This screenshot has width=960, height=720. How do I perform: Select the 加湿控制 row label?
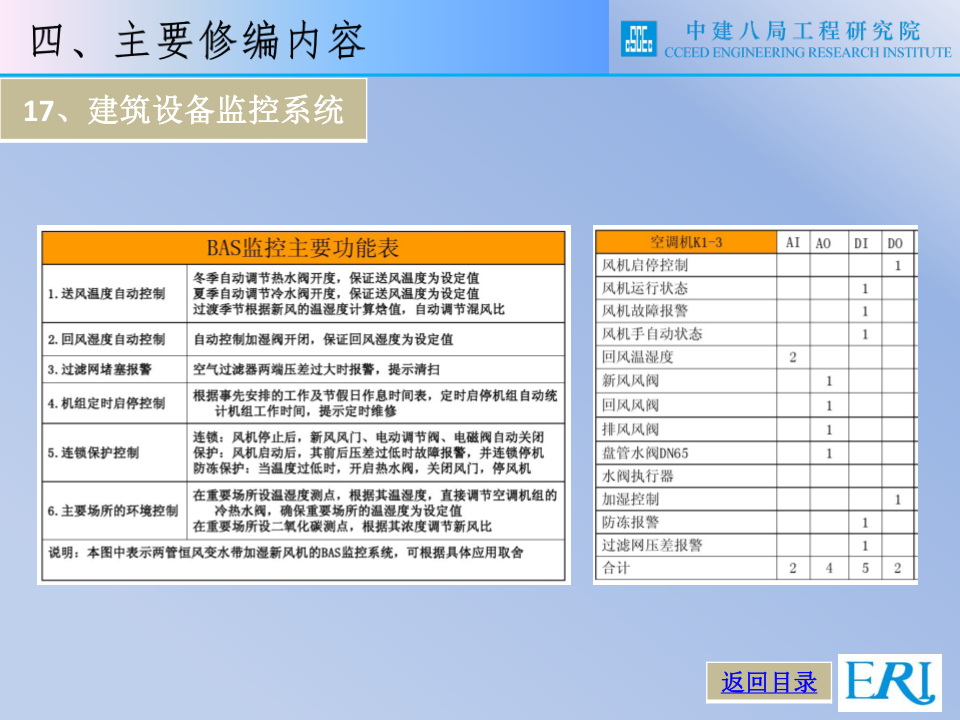[x=630, y=499]
